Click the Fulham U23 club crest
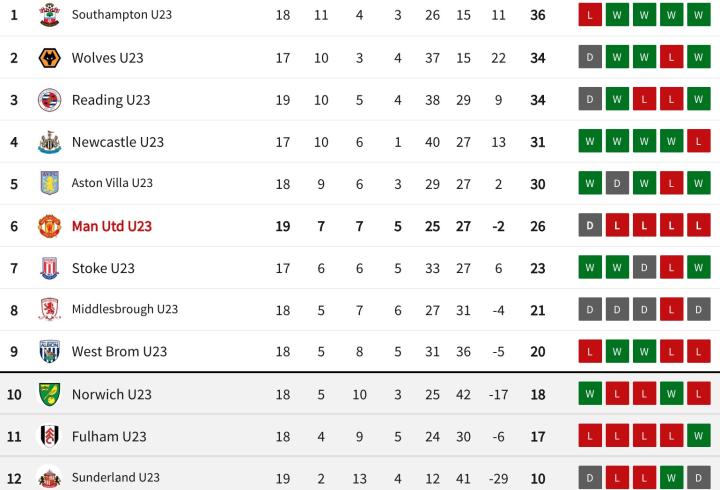The width and height of the screenshot is (720, 490). point(49,436)
